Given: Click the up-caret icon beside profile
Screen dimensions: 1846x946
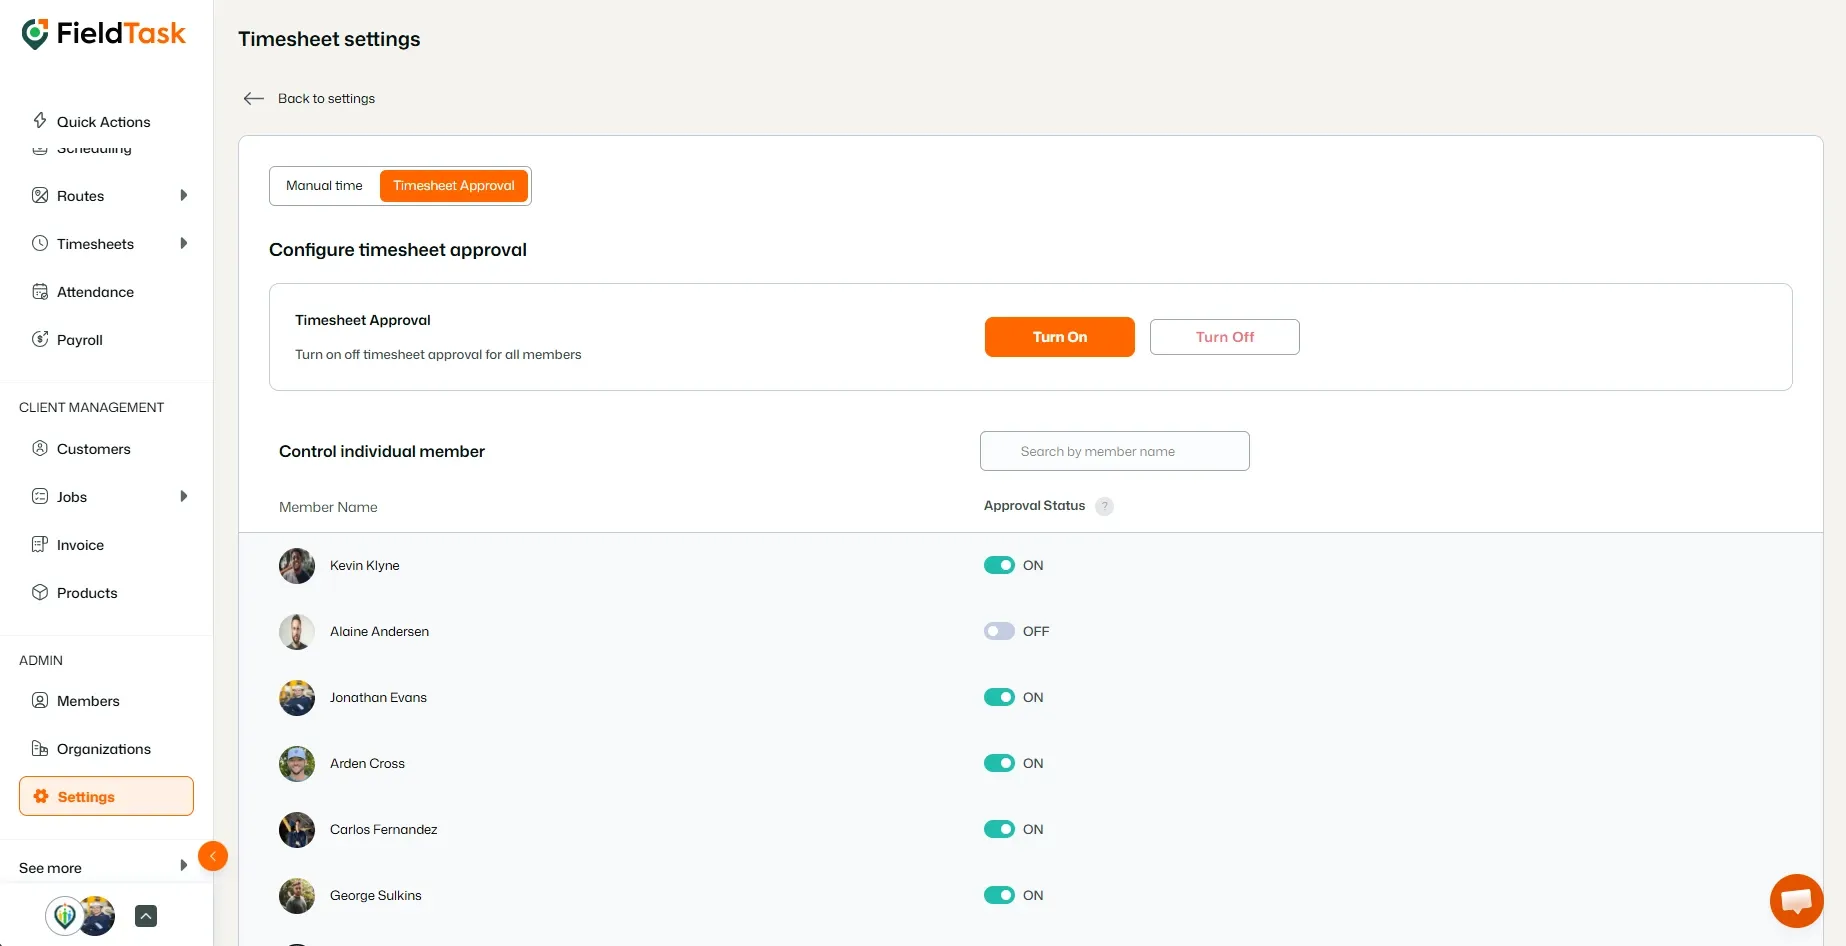Looking at the screenshot, I should point(146,916).
